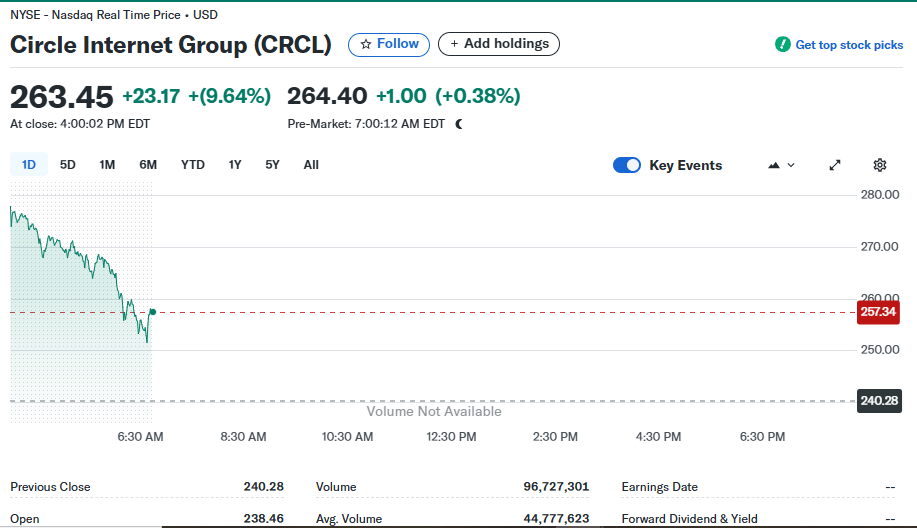Toggle the Key Events switch
The image size is (917, 528).
[627, 165]
